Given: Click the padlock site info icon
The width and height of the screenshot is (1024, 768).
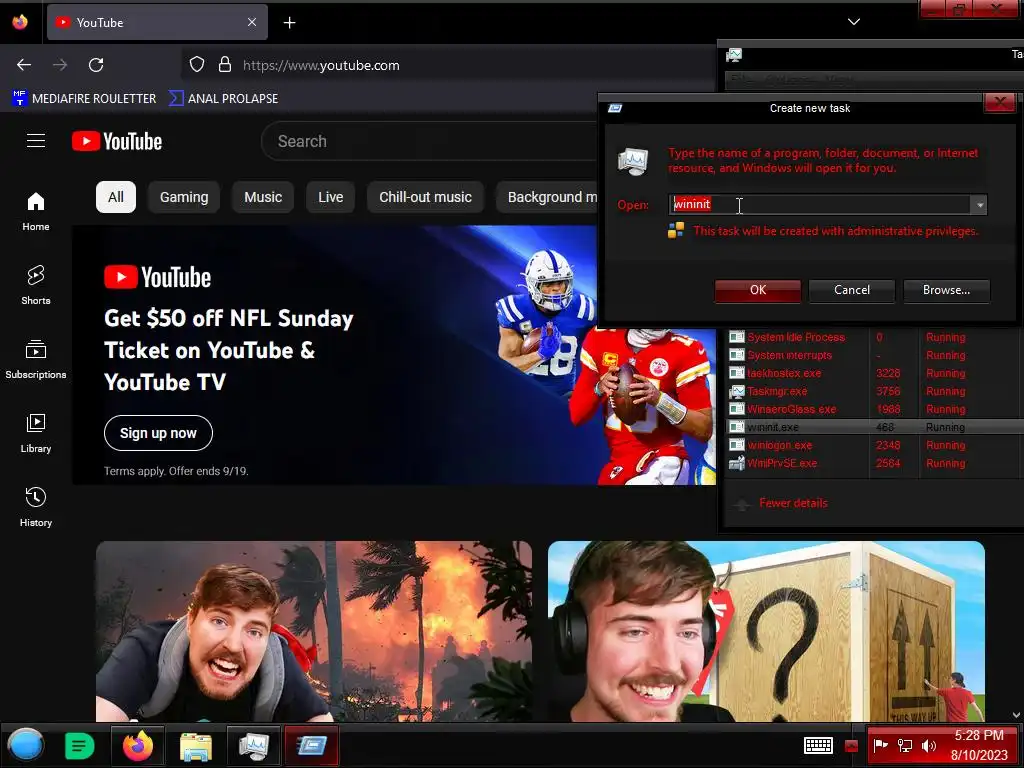Looking at the screenshot, I should (x=225, y=65).
